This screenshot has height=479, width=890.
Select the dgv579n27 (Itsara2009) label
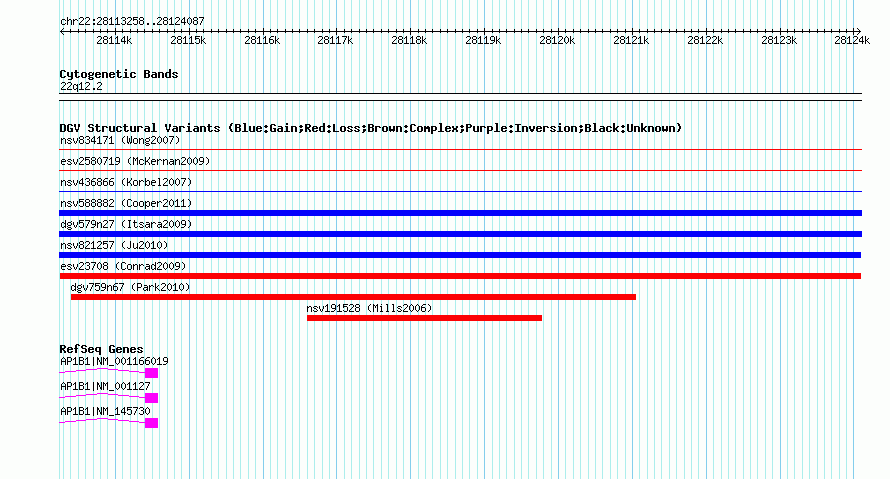(126, 224)
